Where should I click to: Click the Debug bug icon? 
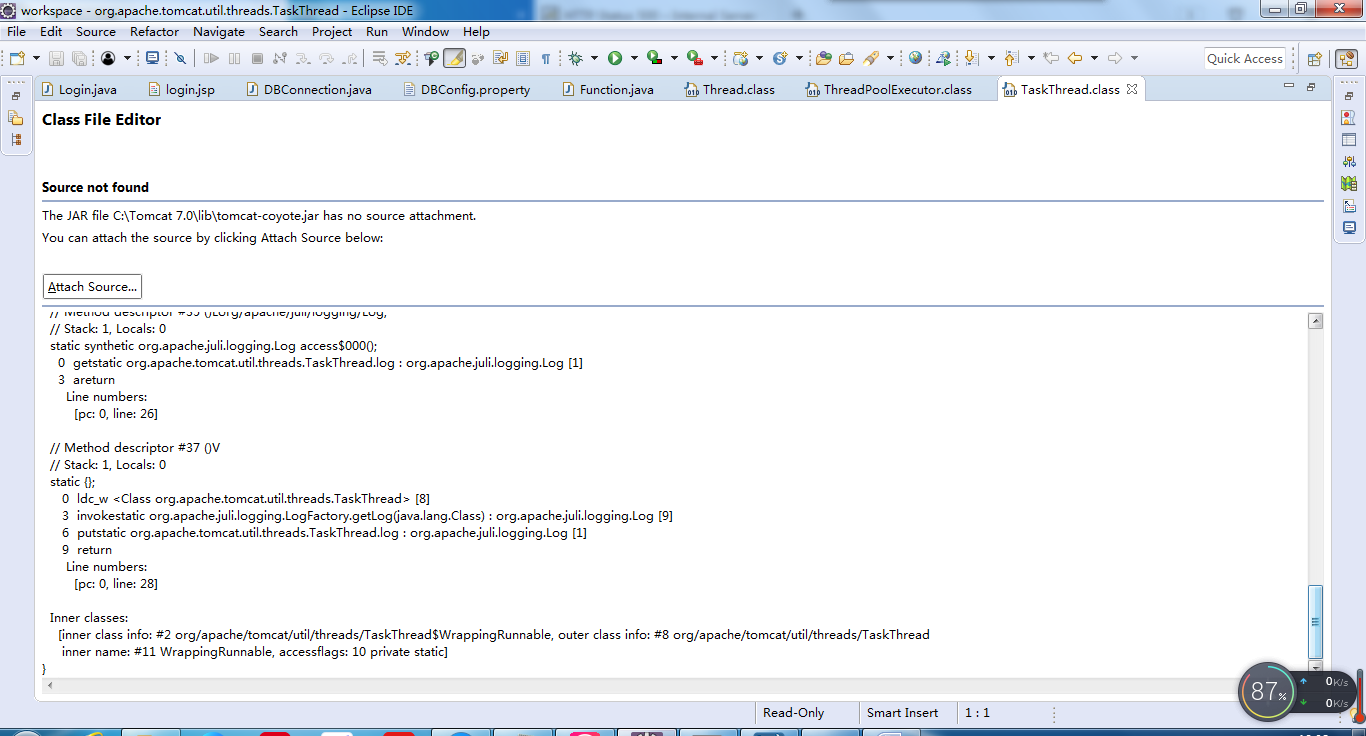[575, 58]
